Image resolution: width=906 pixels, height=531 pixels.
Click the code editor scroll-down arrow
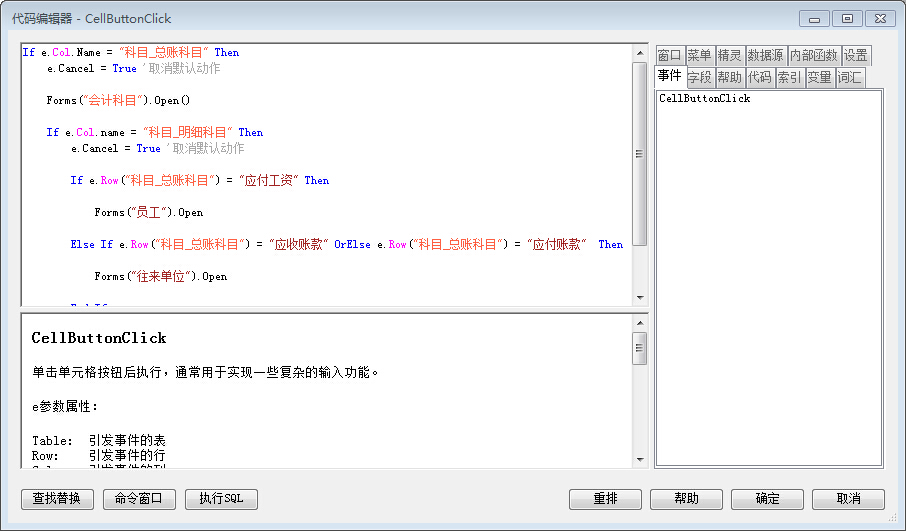pos(640,298)
